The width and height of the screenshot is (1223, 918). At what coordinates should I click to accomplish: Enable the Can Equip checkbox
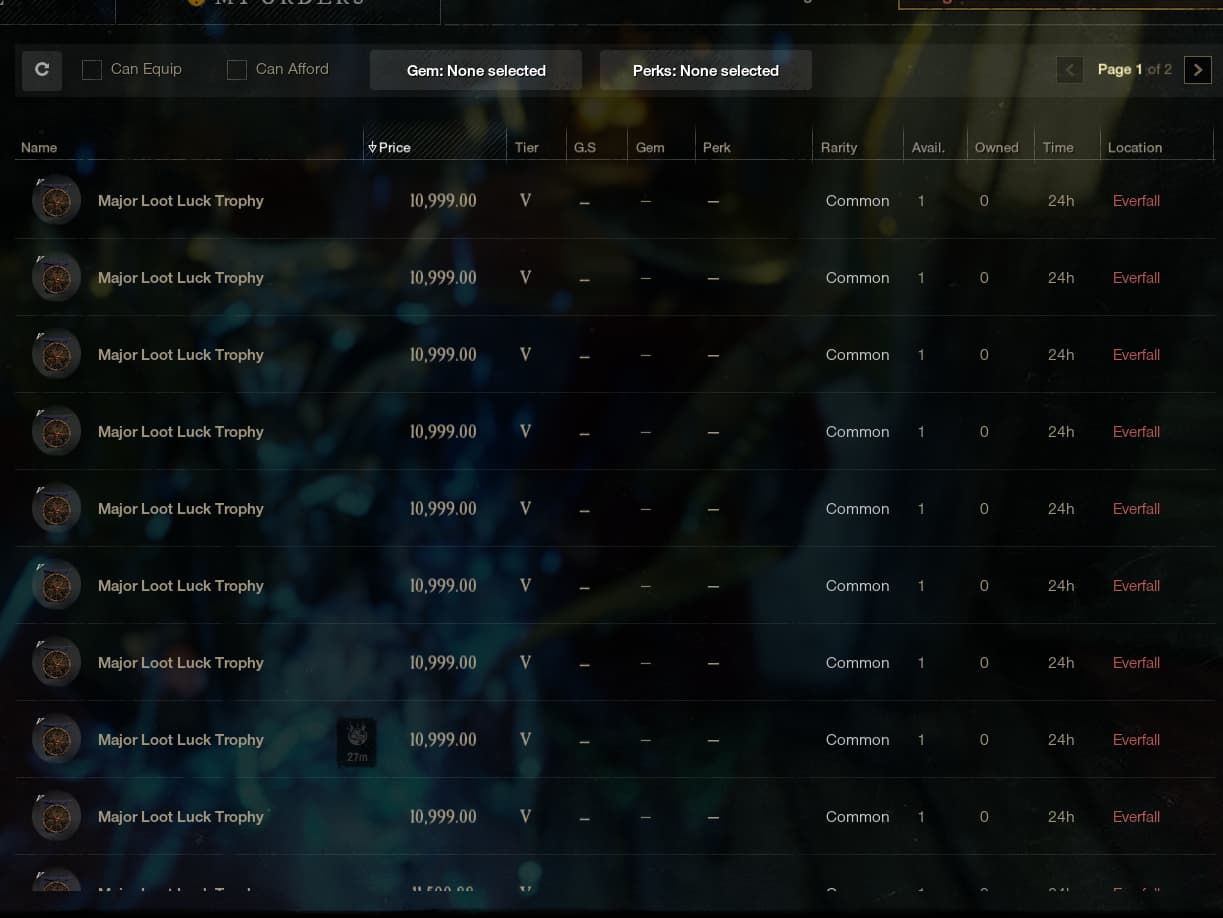[x=92, y=70]
